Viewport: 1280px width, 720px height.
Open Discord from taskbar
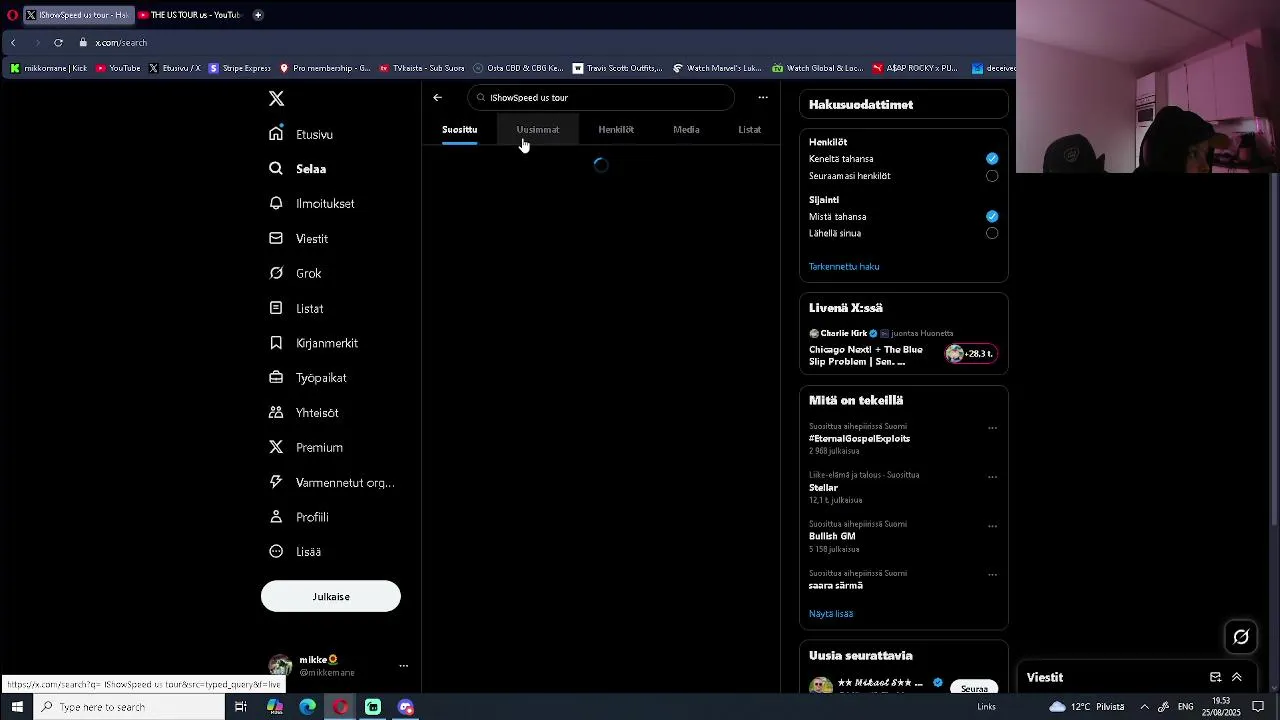[x=405, y=707]
